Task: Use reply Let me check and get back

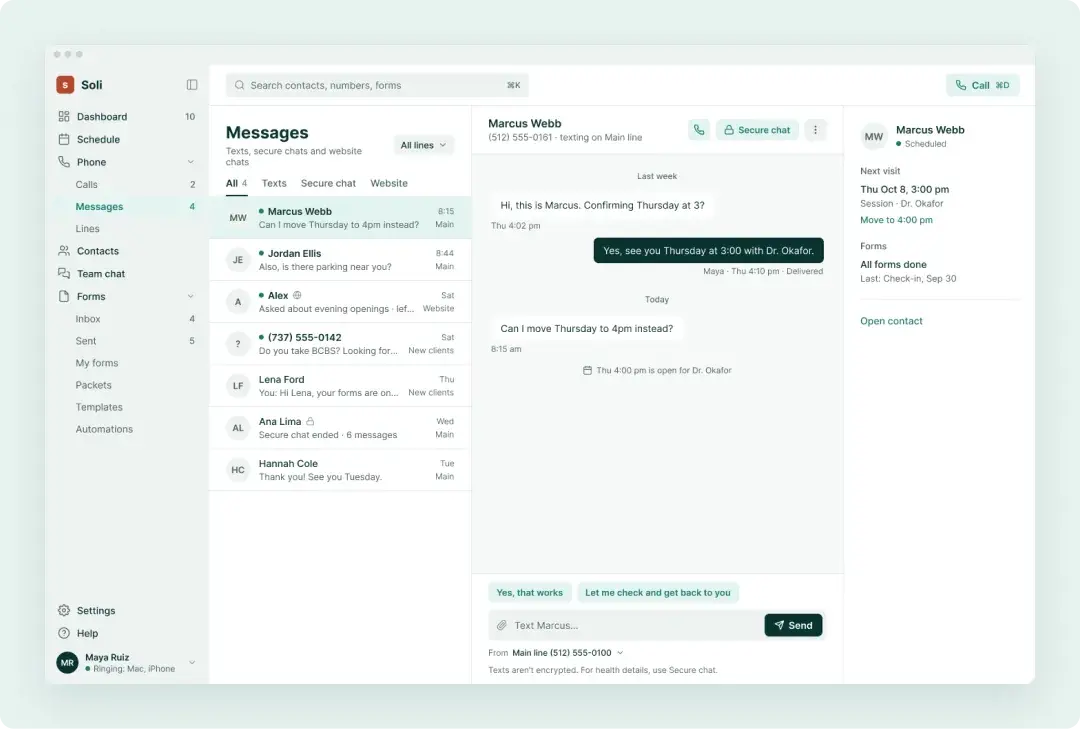Action: click(x=658, y=593)
